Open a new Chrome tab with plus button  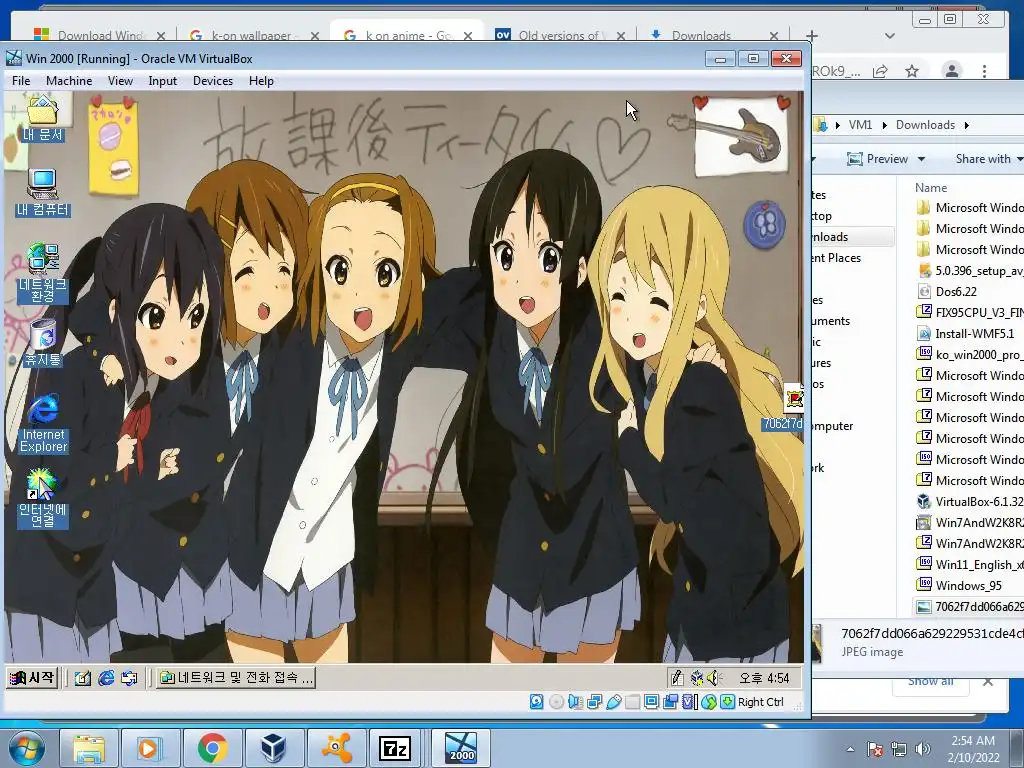[x=811, y=35]
